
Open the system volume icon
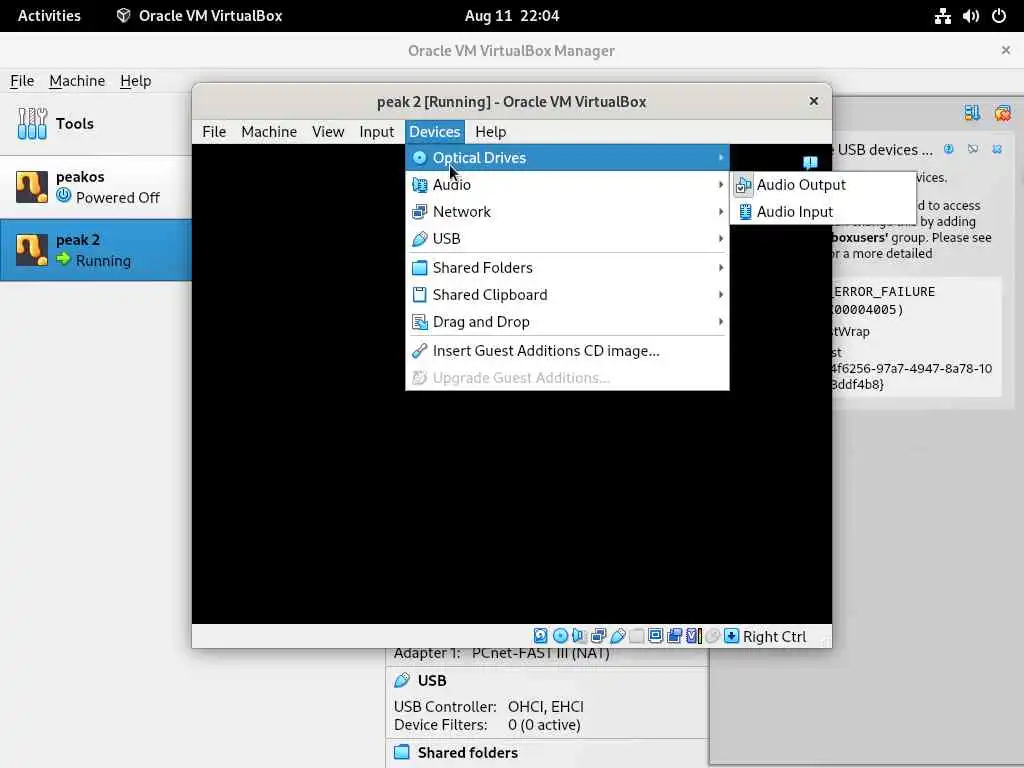coord(970,16)
